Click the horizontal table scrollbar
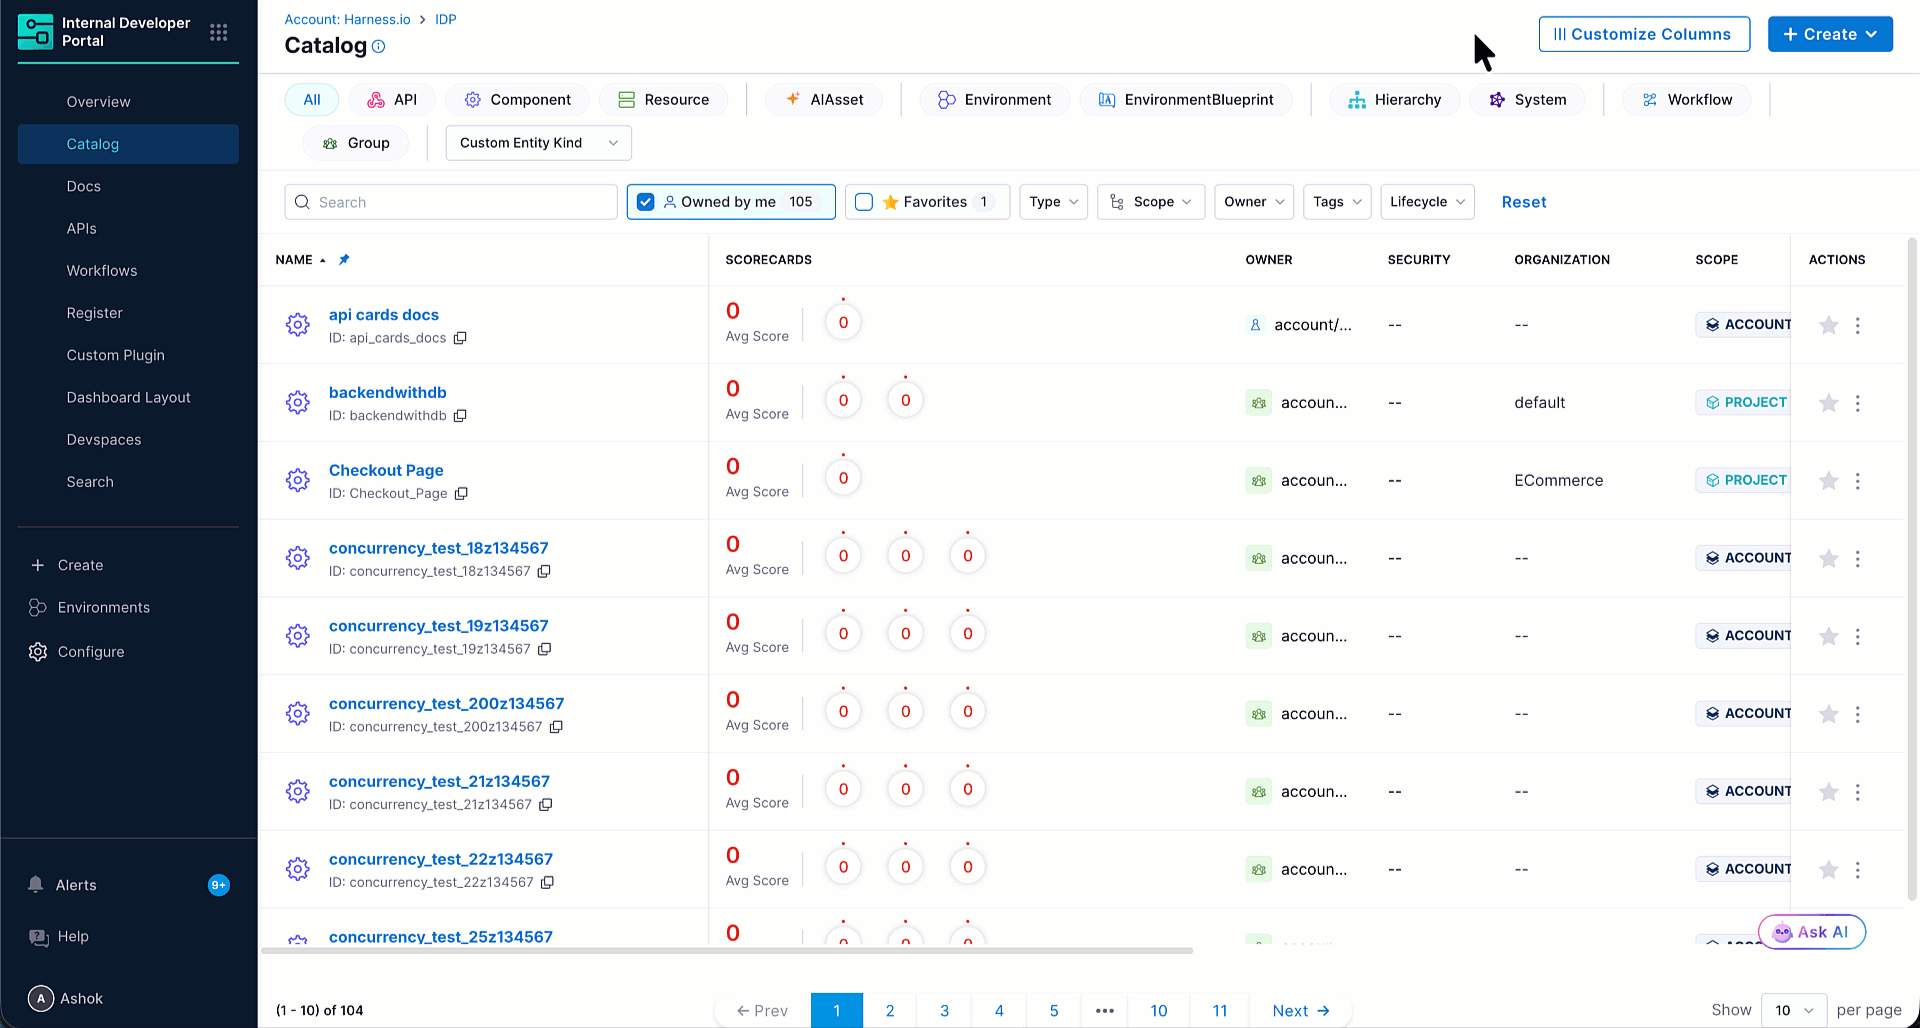This screenshot has height=1028, width=1920. [727, 950]
